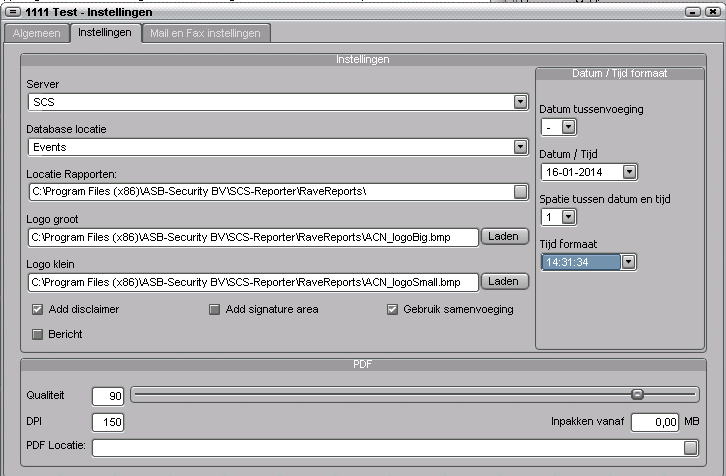Browse for Locatie Rapporten folder
The height and width of the screenshot is (476, 726).
(x=520, y=192)
